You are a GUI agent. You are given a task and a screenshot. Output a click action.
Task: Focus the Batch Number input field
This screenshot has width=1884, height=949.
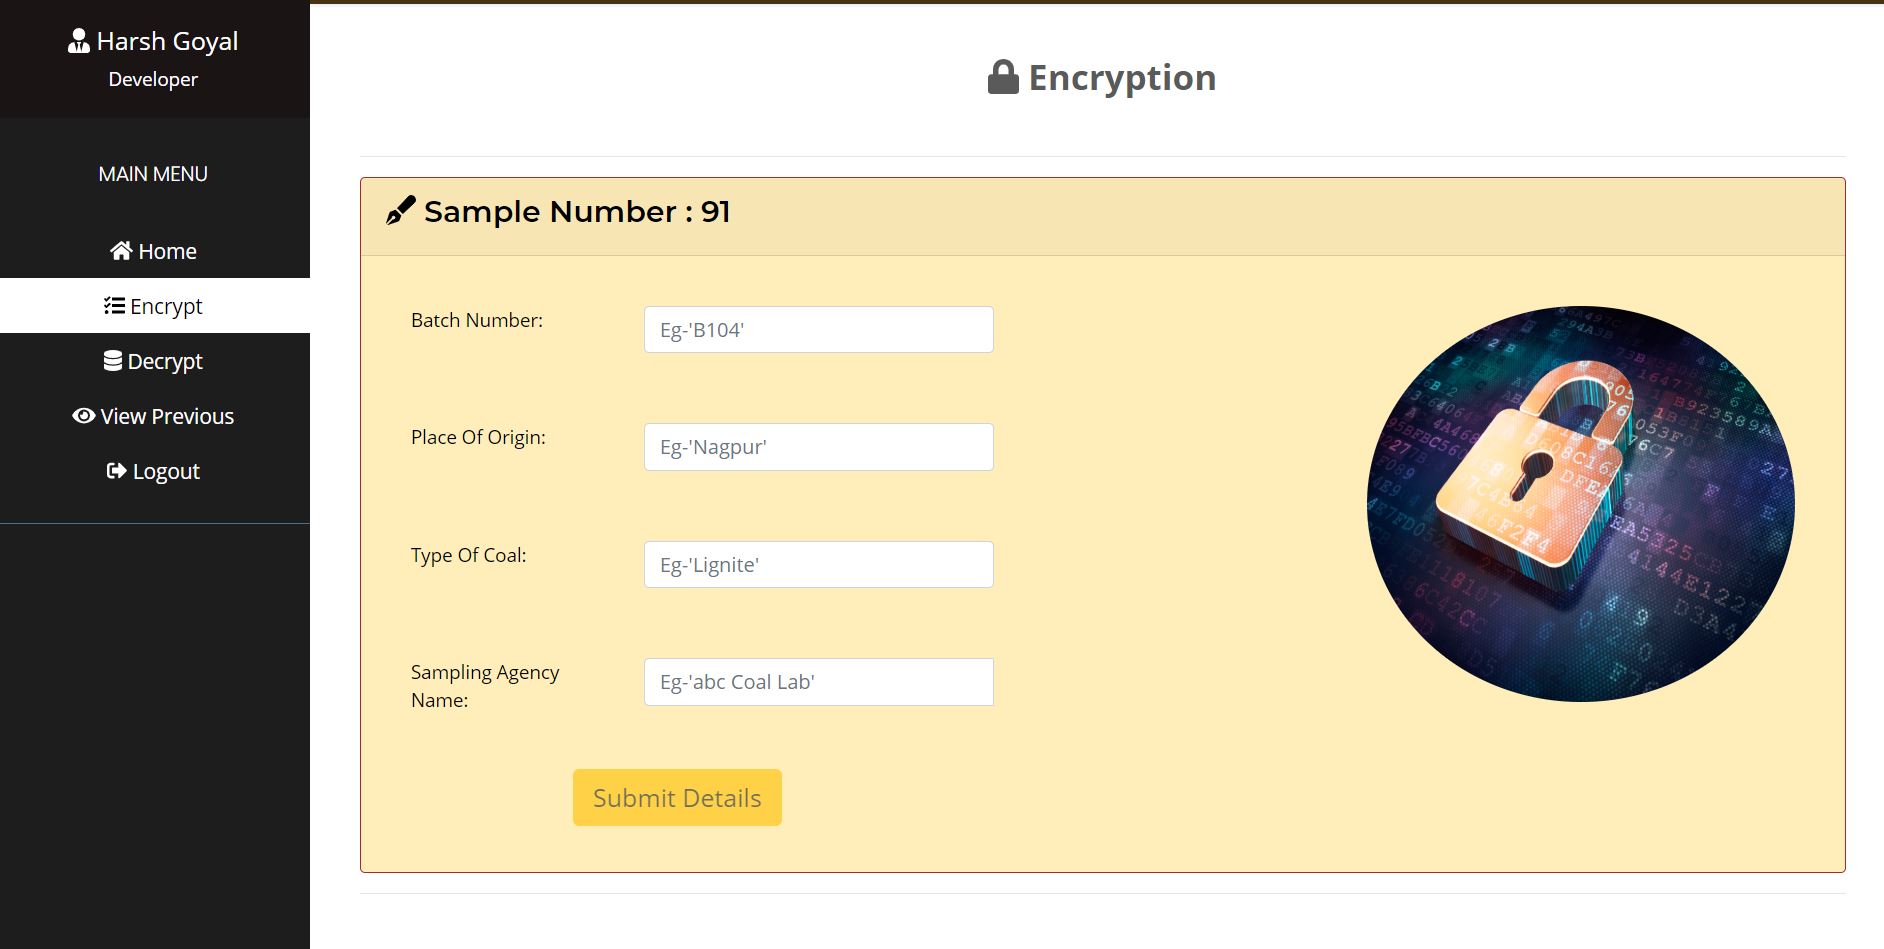pos(819,329)
